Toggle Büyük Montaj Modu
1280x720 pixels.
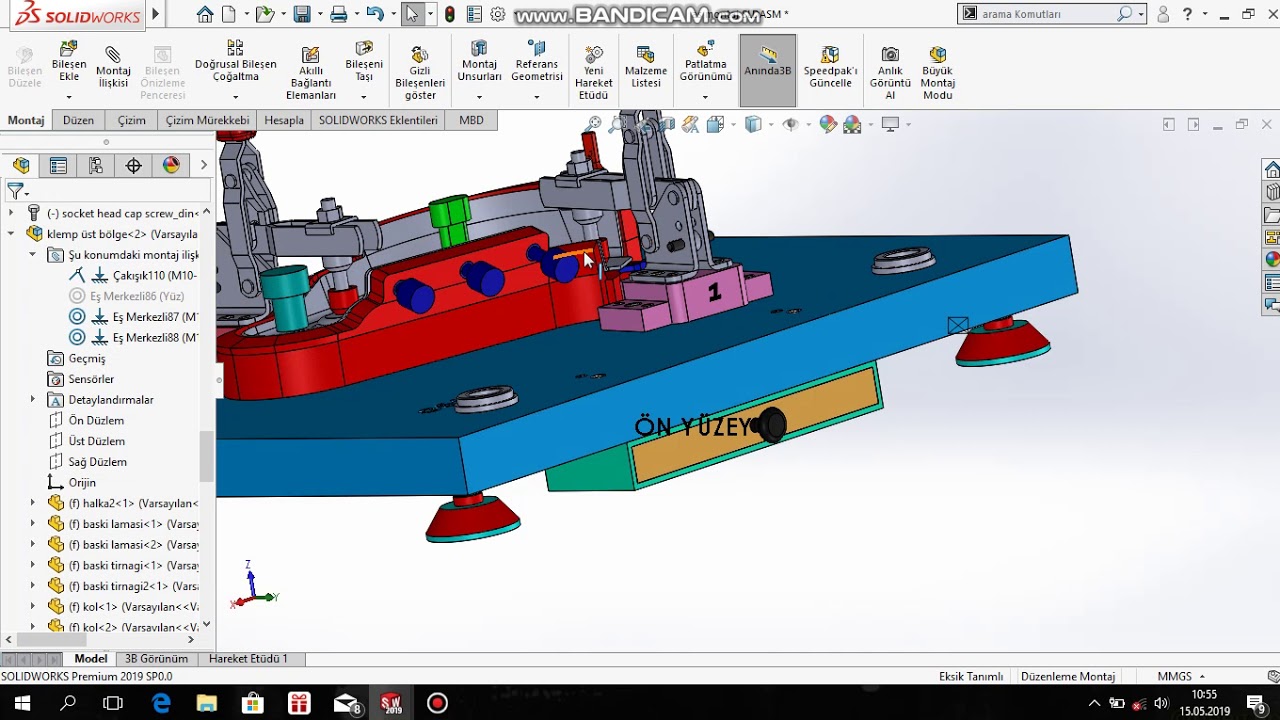pos(937,72)
